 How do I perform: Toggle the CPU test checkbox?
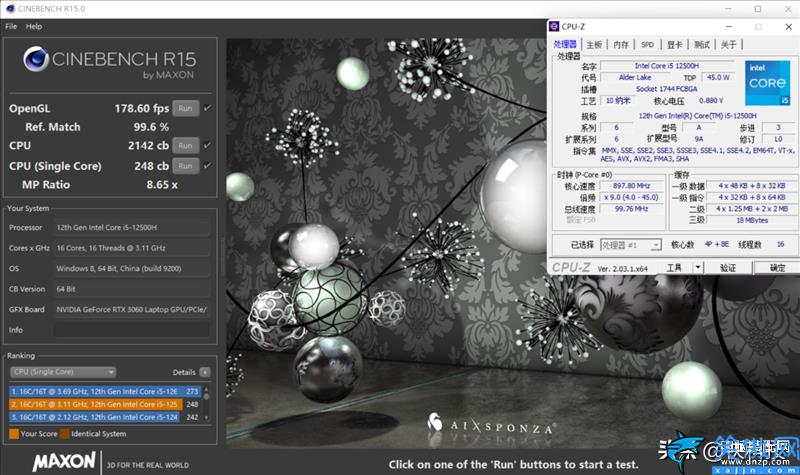click(x=207, y=145)
